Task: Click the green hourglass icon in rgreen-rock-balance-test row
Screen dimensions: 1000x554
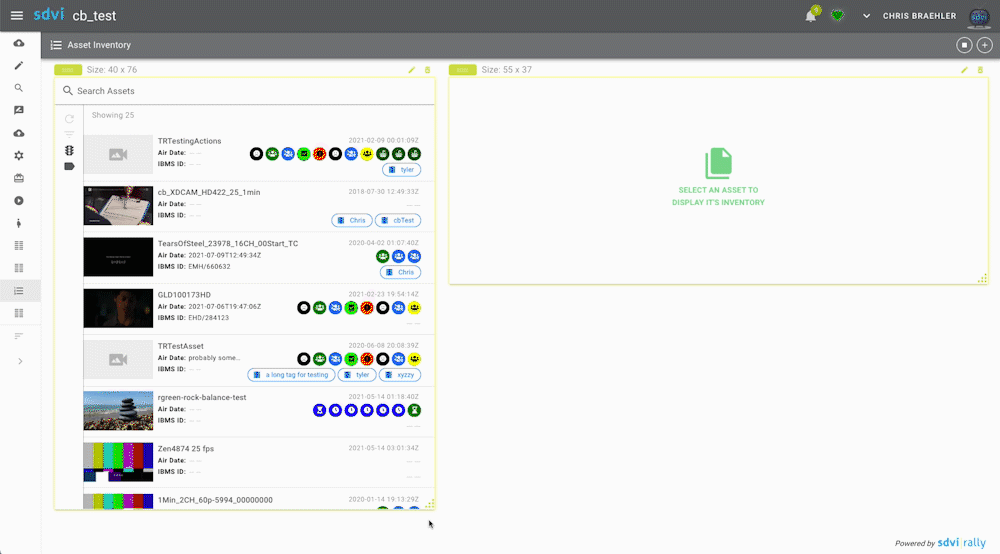Action: pyautogui.click(x=415, y=411)
